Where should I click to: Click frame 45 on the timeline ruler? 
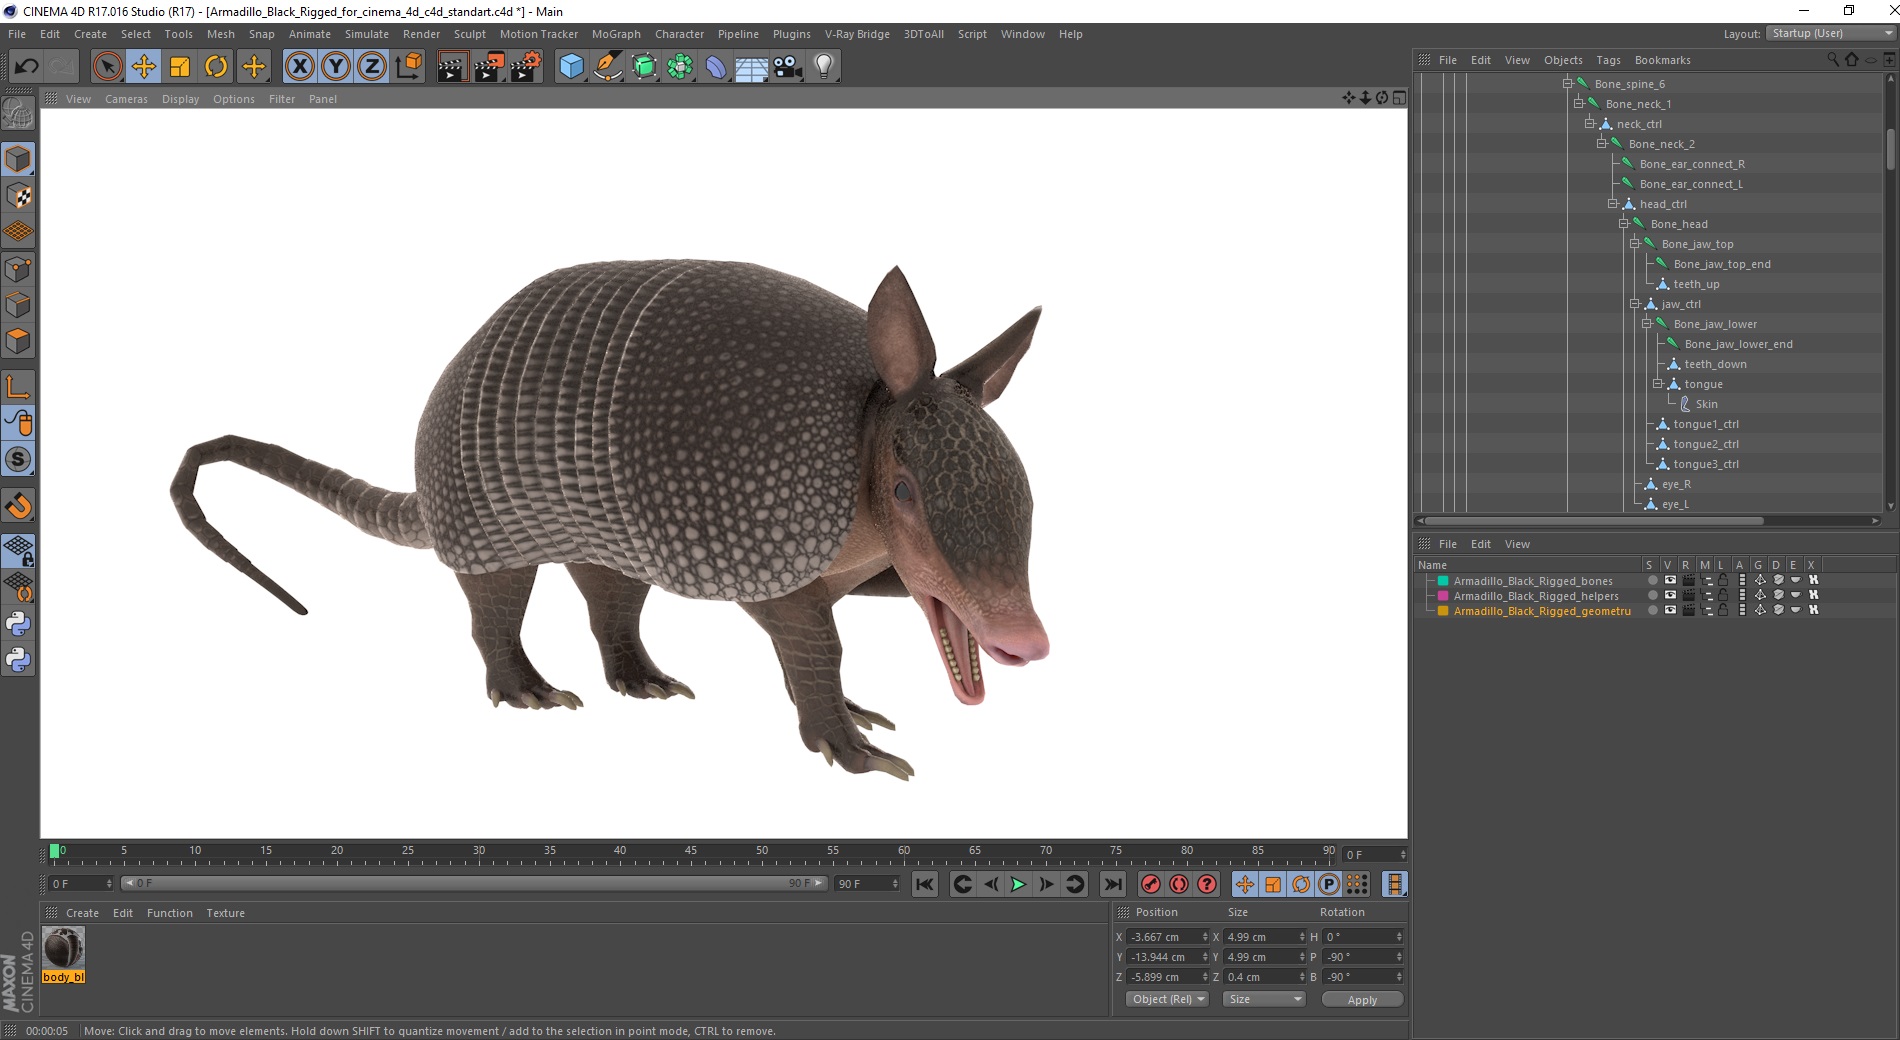[x=691, y=852]
